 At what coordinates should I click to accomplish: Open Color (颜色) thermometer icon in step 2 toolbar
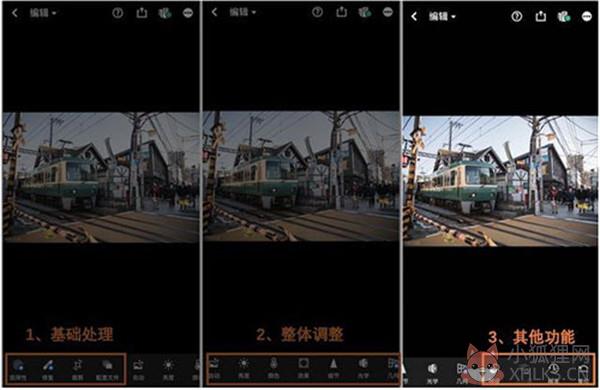(x=274, y=368)
